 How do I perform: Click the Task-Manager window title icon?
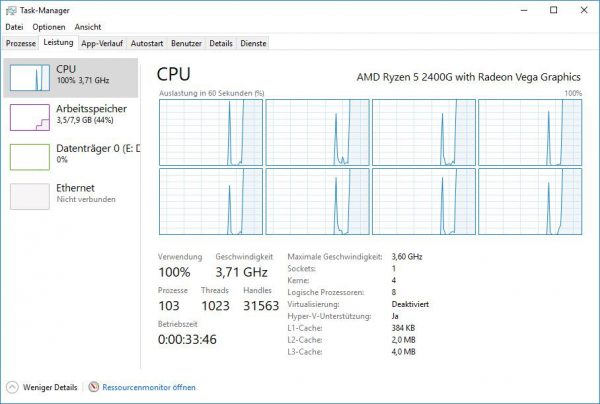(x=11, y=10)
